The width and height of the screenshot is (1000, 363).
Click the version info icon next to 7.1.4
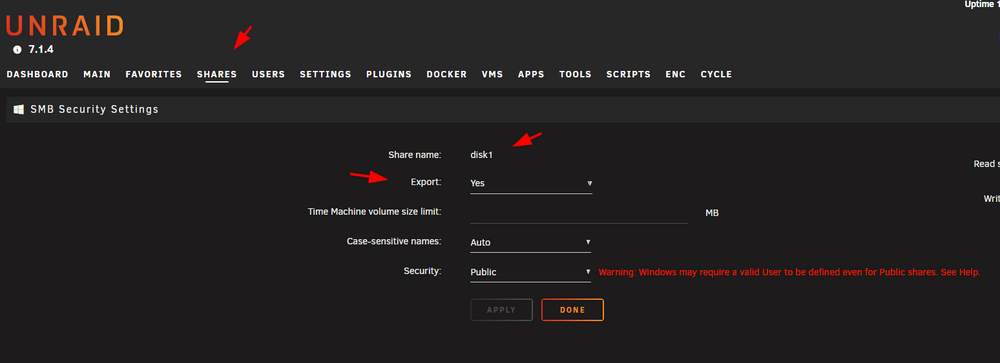point(17,49)
